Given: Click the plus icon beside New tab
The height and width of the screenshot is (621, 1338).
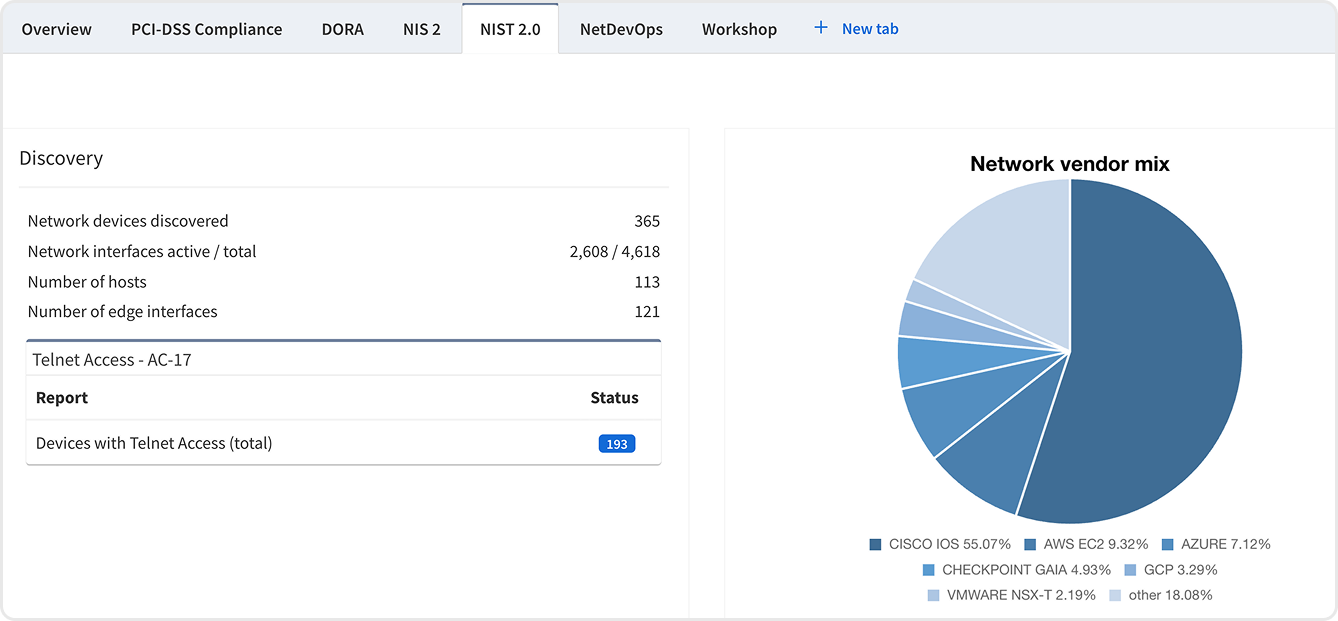Looking at the screenshot, I should click(821, 28).
